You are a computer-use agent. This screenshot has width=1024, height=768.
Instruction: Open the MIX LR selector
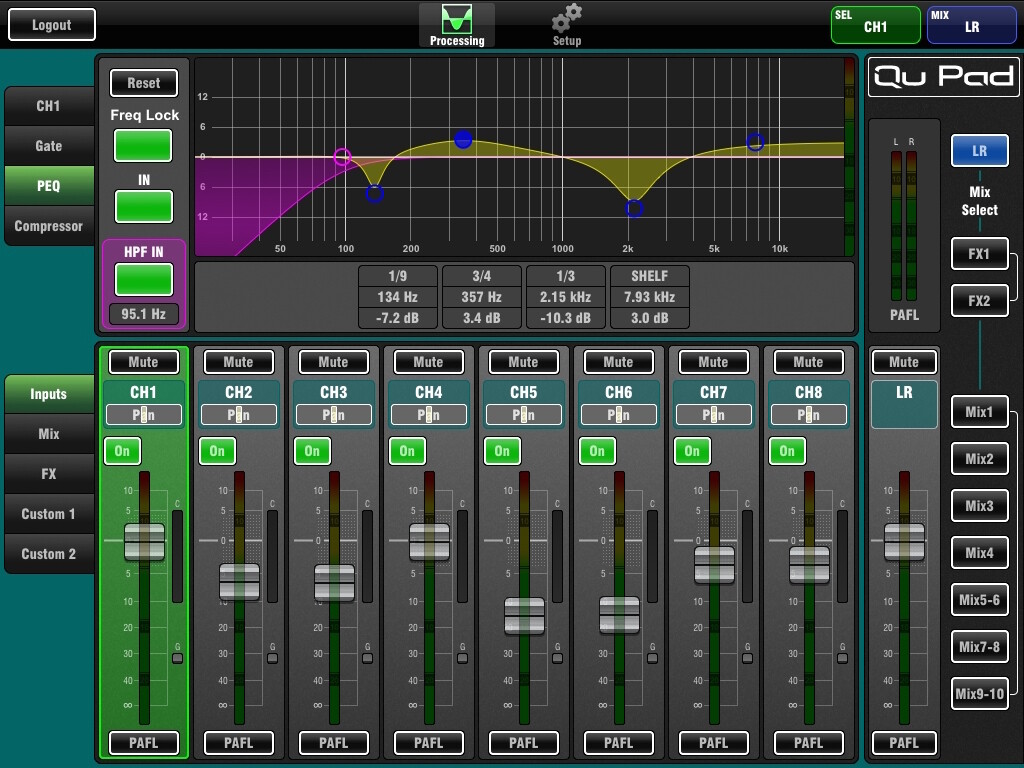pyautogui.click(x=971, y=25)
